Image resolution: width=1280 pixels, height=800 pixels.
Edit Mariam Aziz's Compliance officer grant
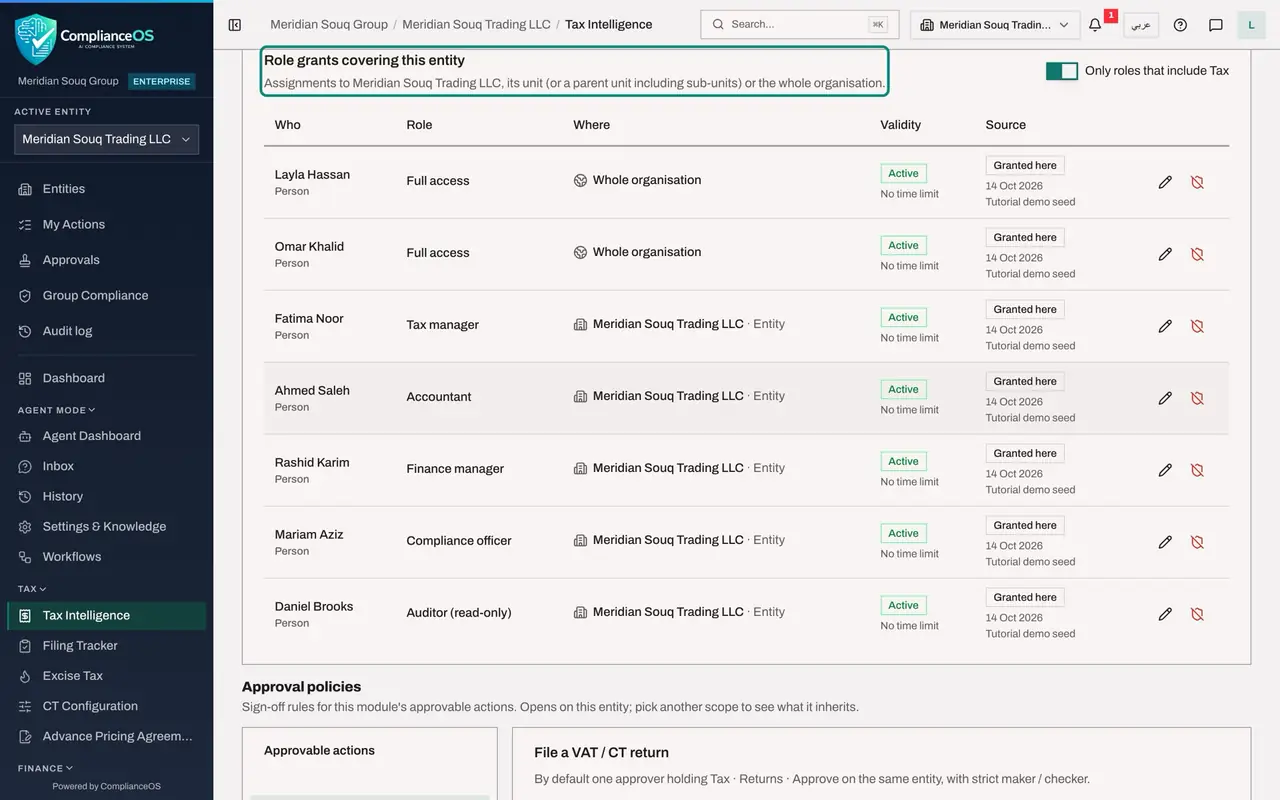(1165, 542)
